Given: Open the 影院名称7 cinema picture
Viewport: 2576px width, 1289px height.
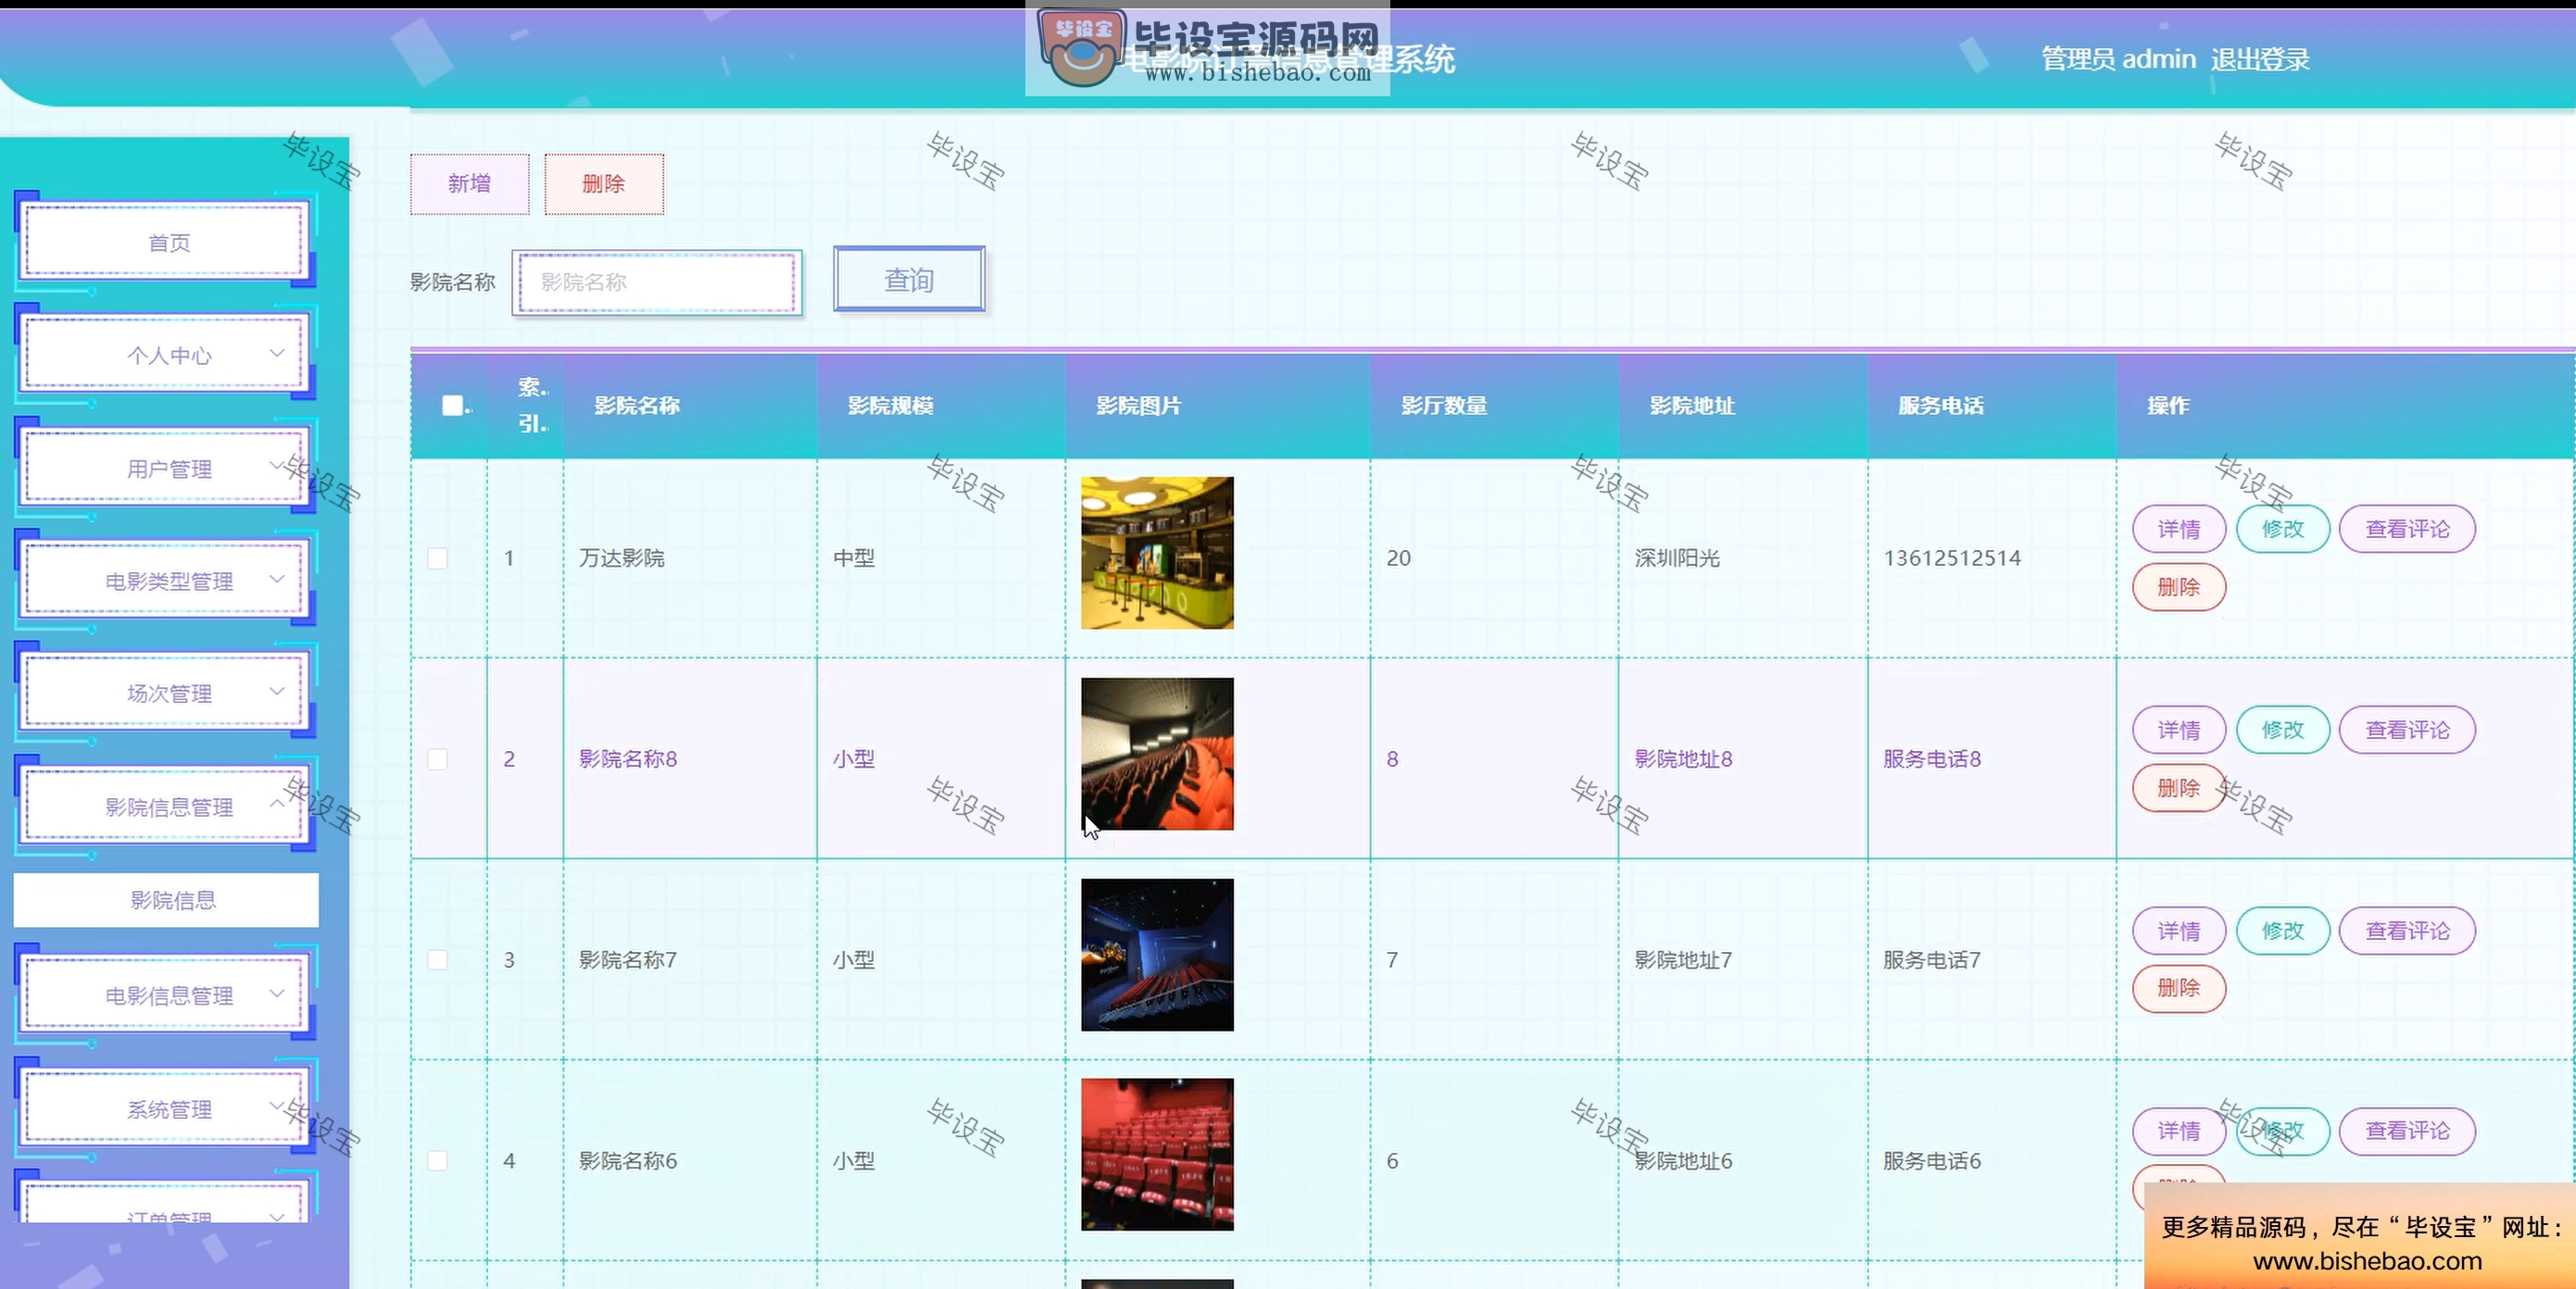Looking at the screenshot, I should point(1157,955).
